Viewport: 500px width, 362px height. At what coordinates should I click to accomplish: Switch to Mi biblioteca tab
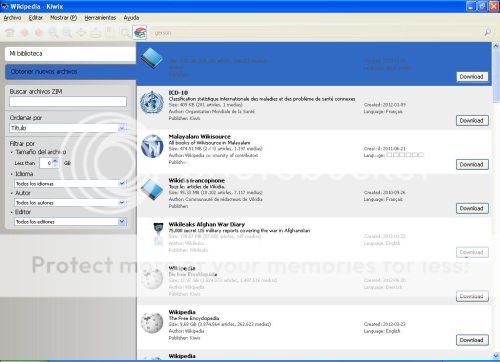click(70, 54)
